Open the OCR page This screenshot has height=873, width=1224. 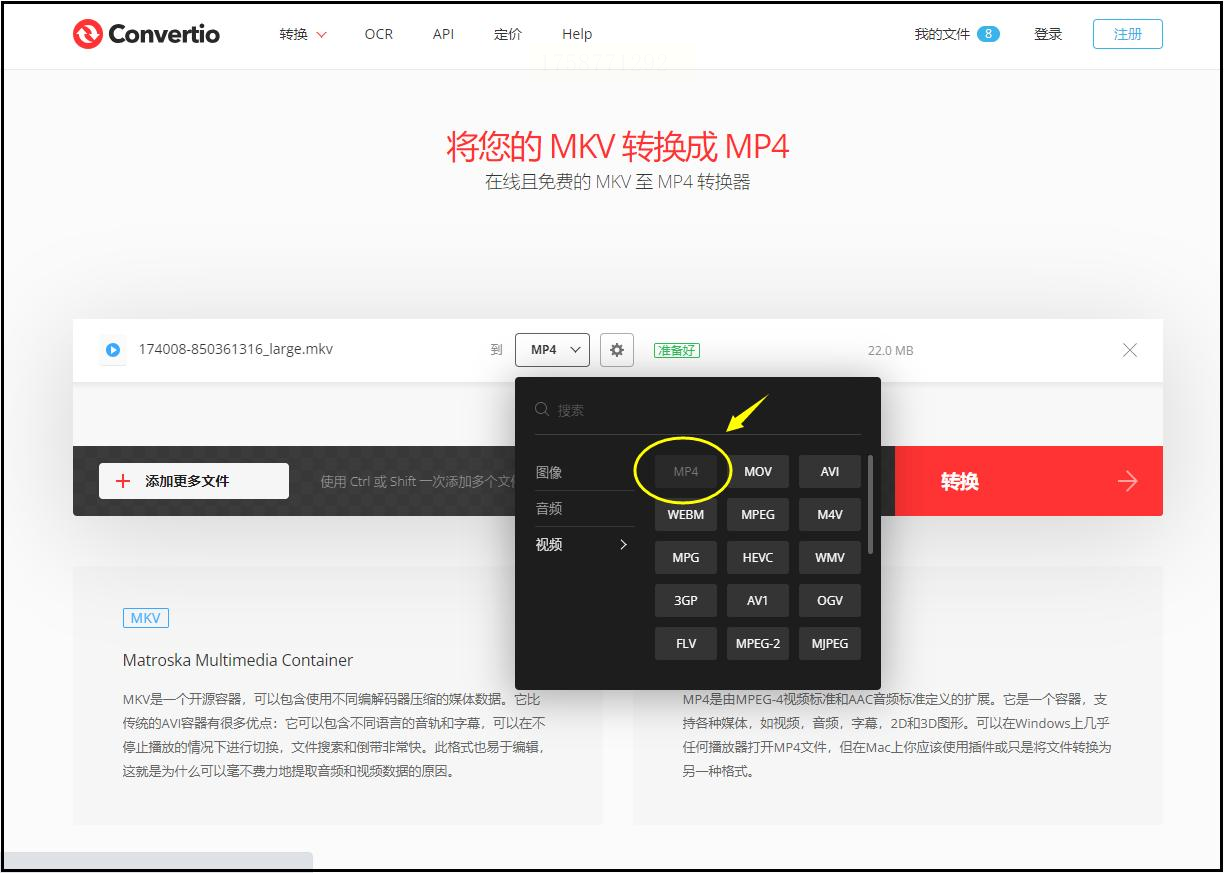tap(379, 34)
